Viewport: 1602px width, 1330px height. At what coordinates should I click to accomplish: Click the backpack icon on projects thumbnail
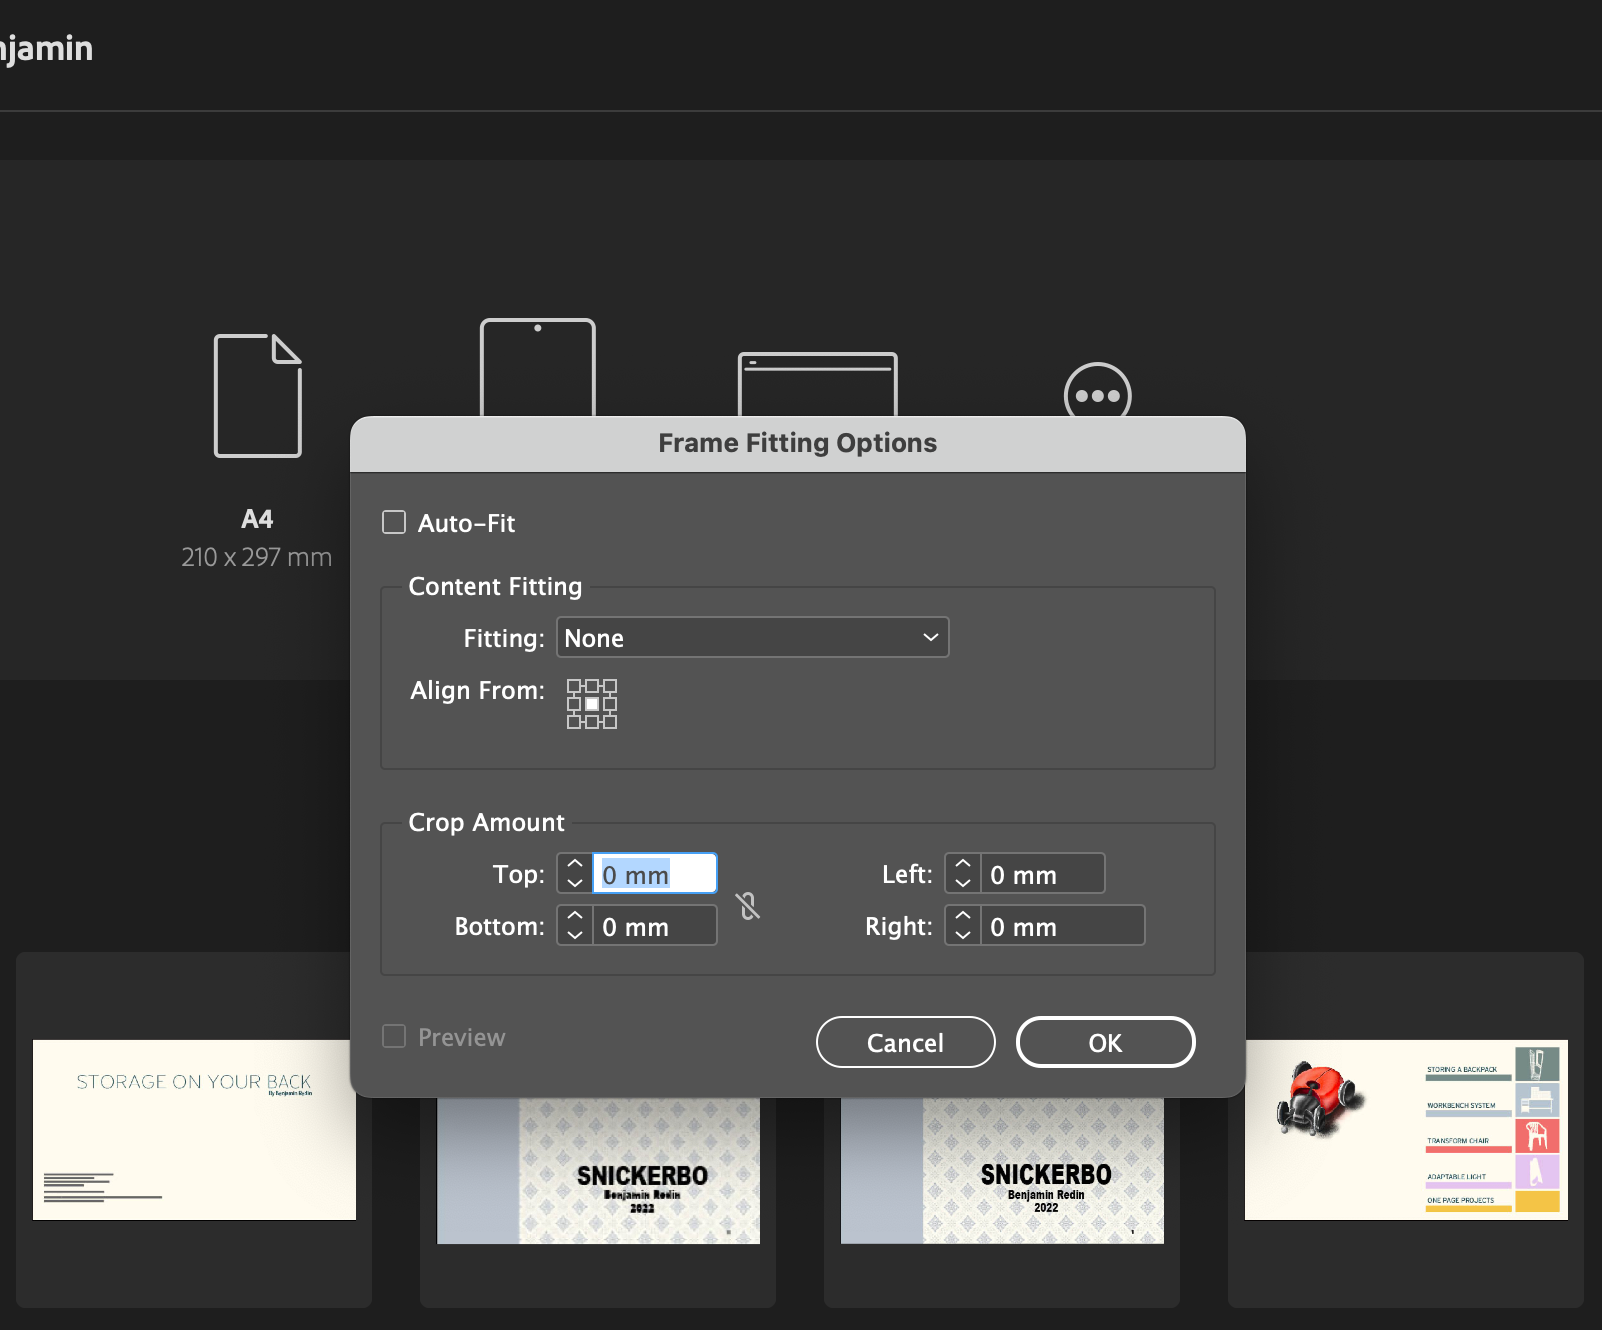(x=1536, y=1065)
